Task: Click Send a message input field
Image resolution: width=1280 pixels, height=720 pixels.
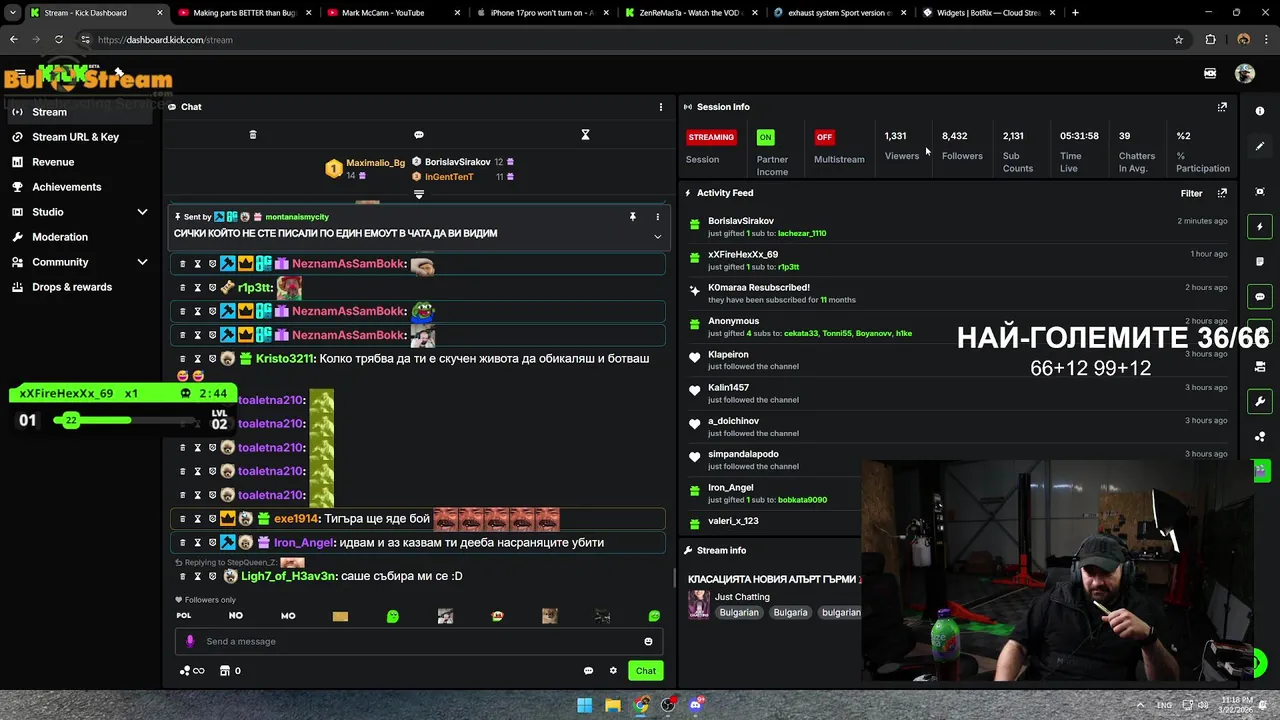Action: (418, 642)
